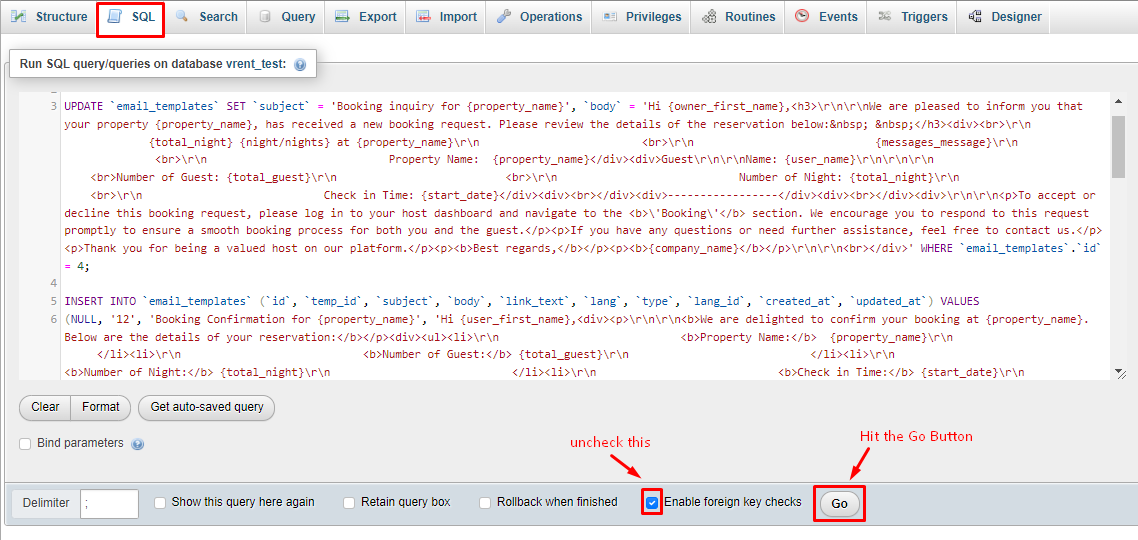Viewport: 1138px width, 540px height.
Task: Uncheck Enable foreign key checks
Action: click(x=652, y=503)
